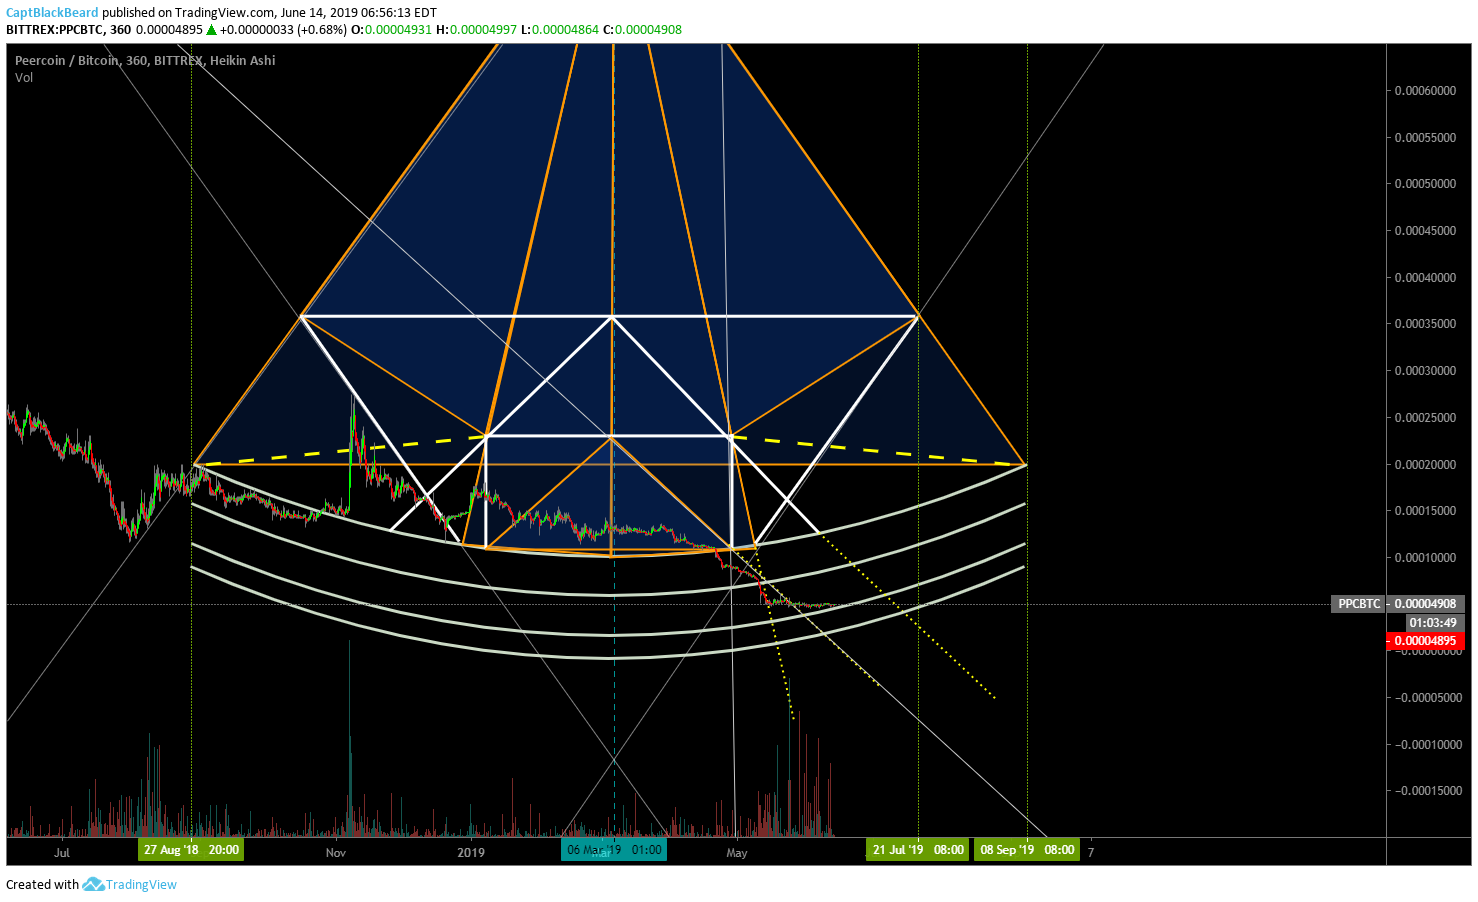Click the 0.00060000 price axis value
This screenshot has width=1478, height=902.
[1425, 91]
